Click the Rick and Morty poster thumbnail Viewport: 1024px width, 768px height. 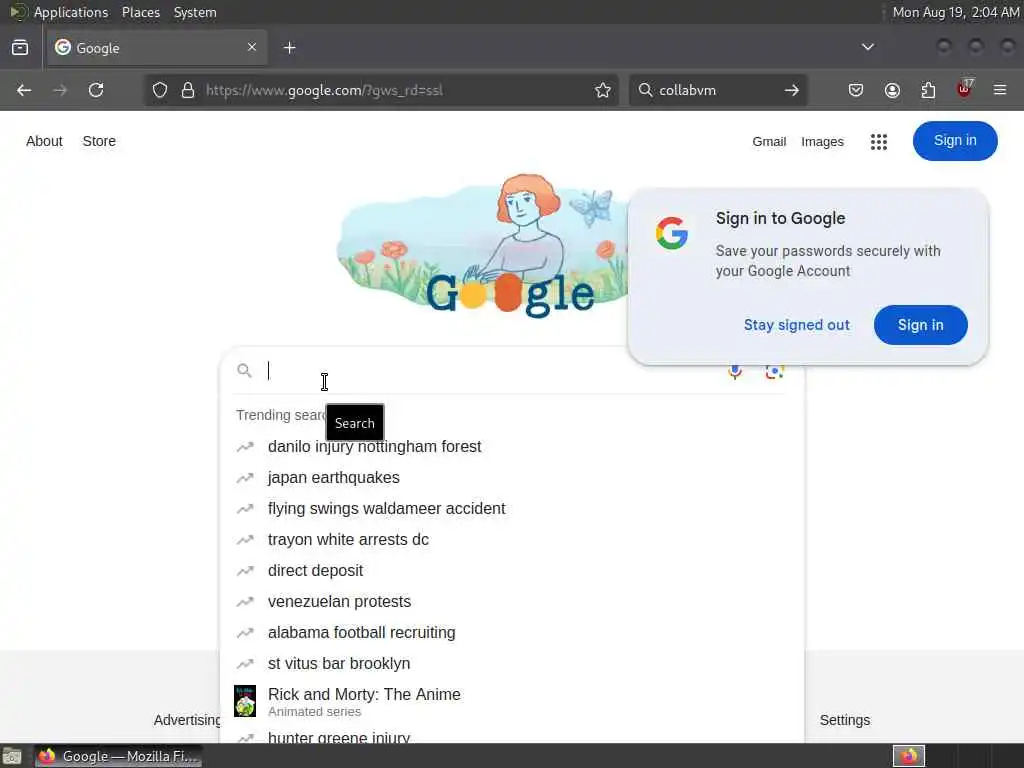click(245, 701)
